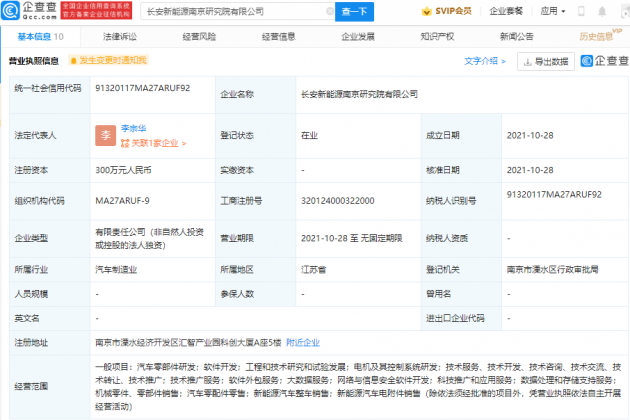This screenshot has width=630, height=420.
Task: Click the 李宗华 name link
Action: (x=135, y=128)
